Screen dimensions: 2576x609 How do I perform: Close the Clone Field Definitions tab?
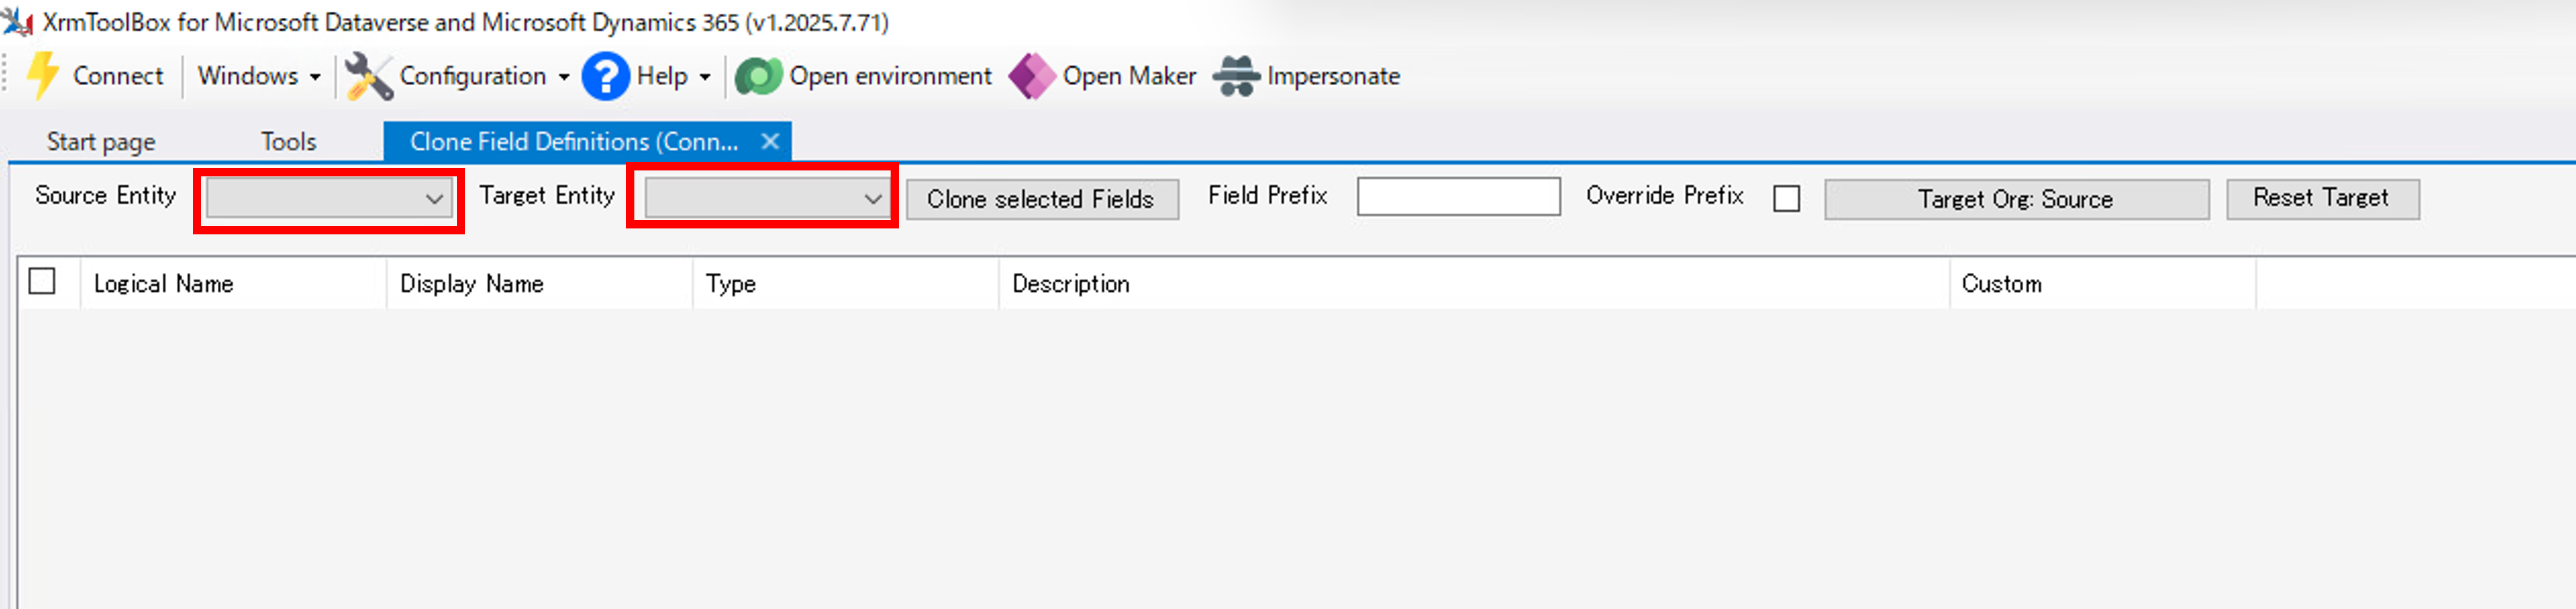(769, 142)
